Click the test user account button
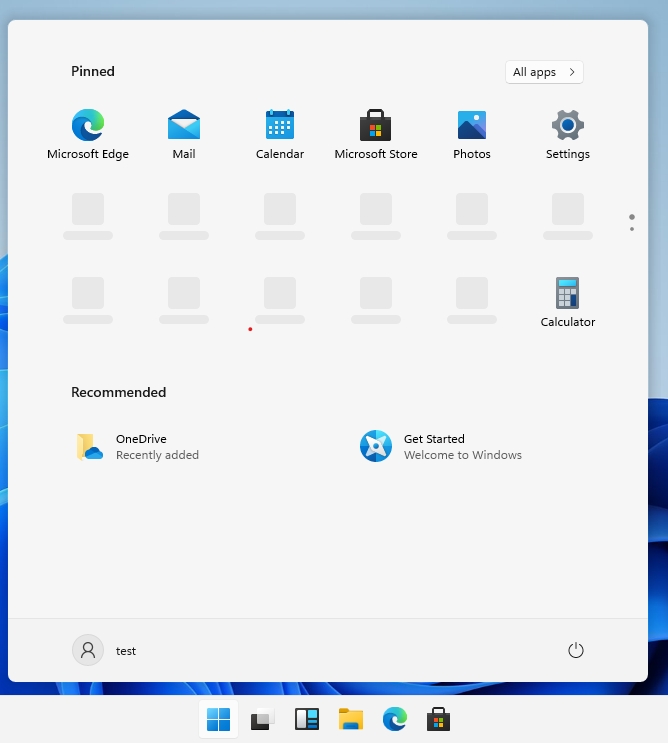The image size is (668, 743). point(105,650)
